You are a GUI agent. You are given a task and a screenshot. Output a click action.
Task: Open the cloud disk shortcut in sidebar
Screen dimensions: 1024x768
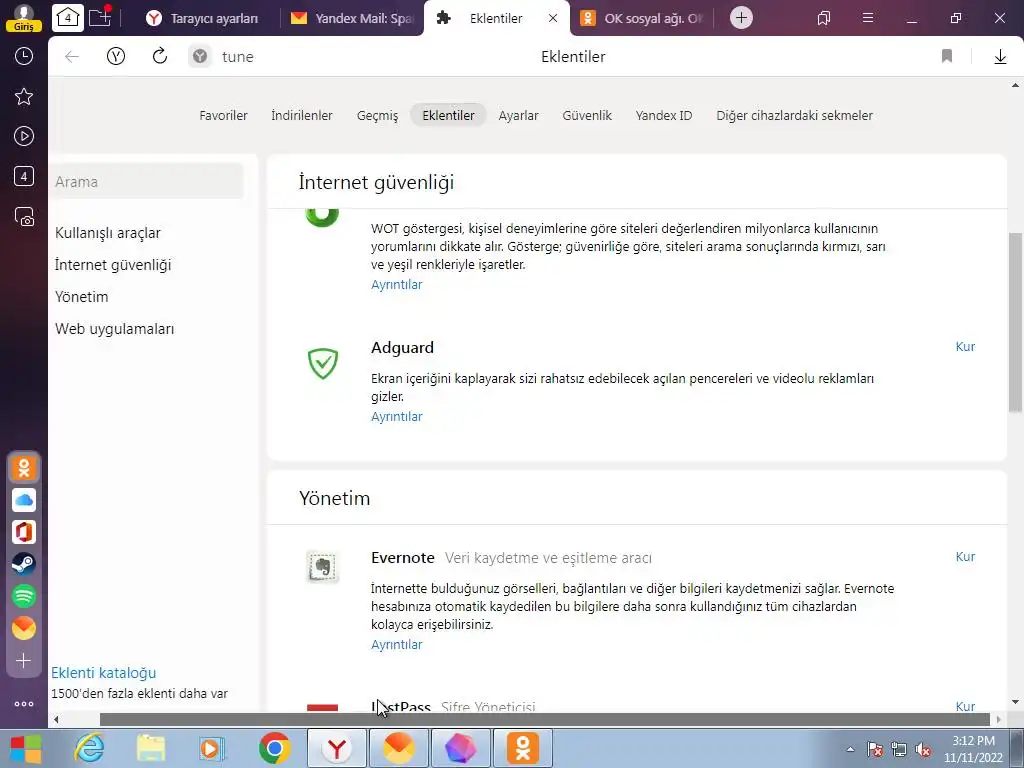(24, 500)
